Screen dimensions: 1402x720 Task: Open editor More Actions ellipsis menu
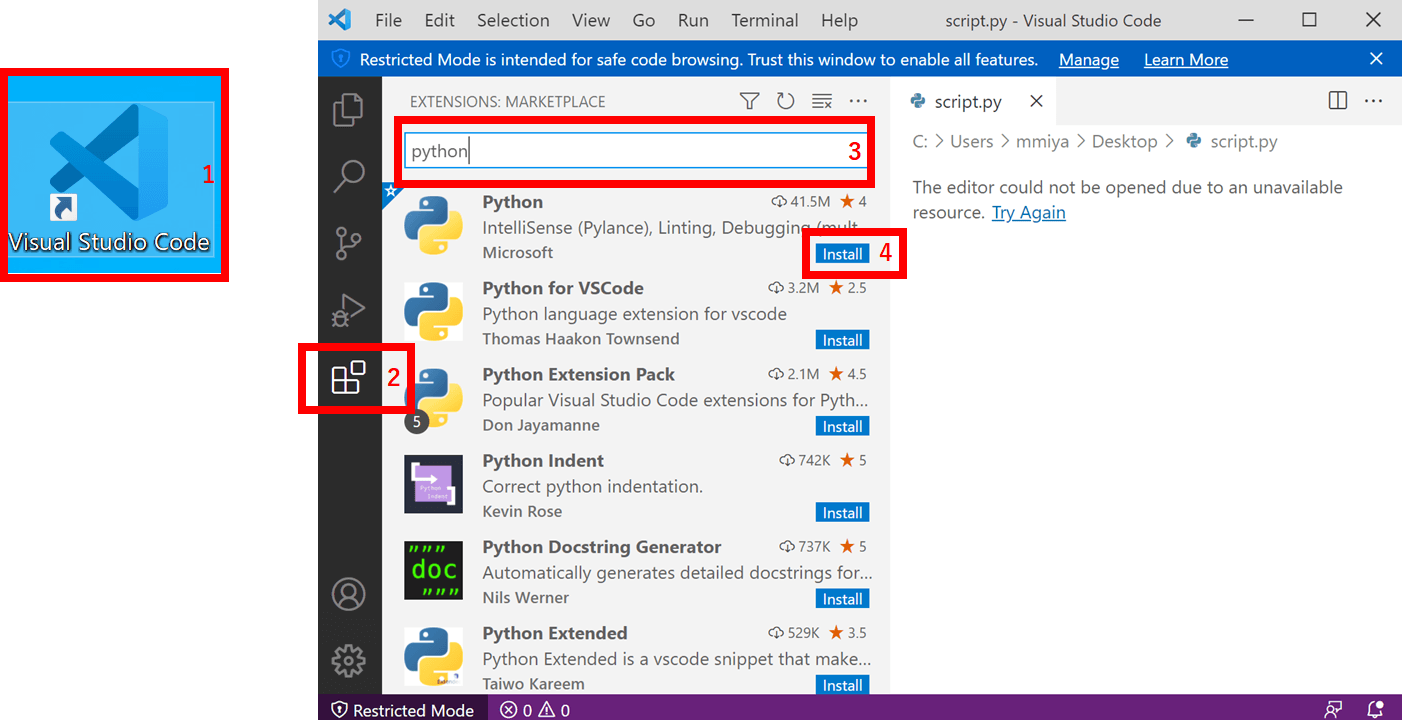tap(1373, 101)
